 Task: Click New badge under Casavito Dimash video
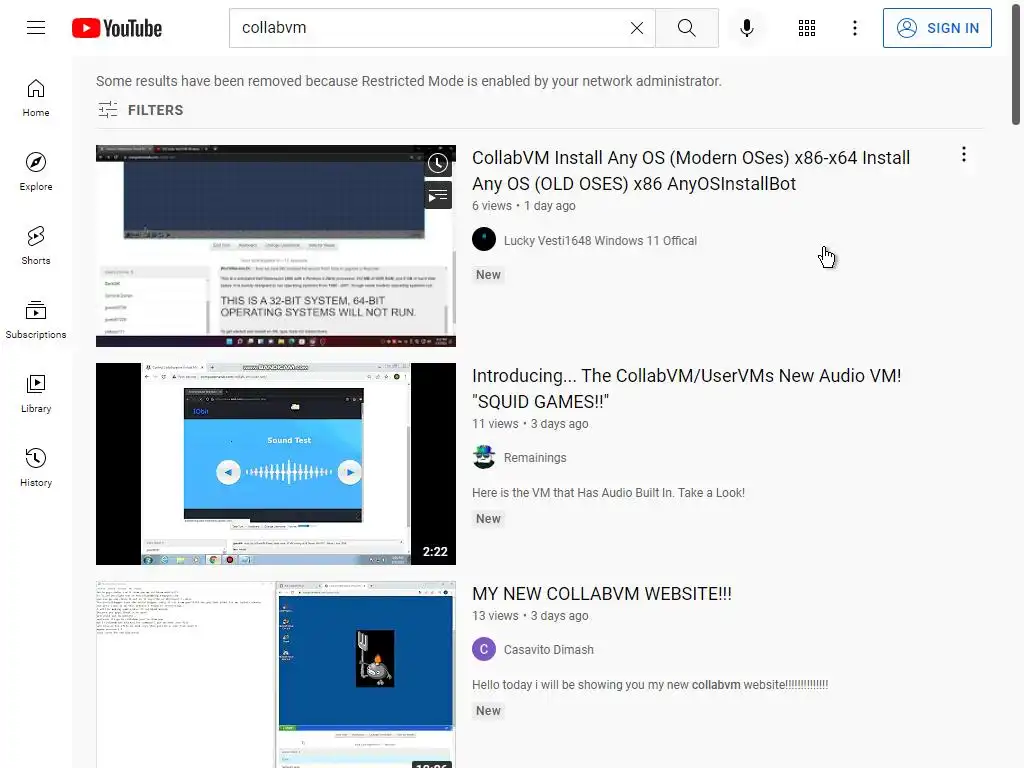point(488,711)
